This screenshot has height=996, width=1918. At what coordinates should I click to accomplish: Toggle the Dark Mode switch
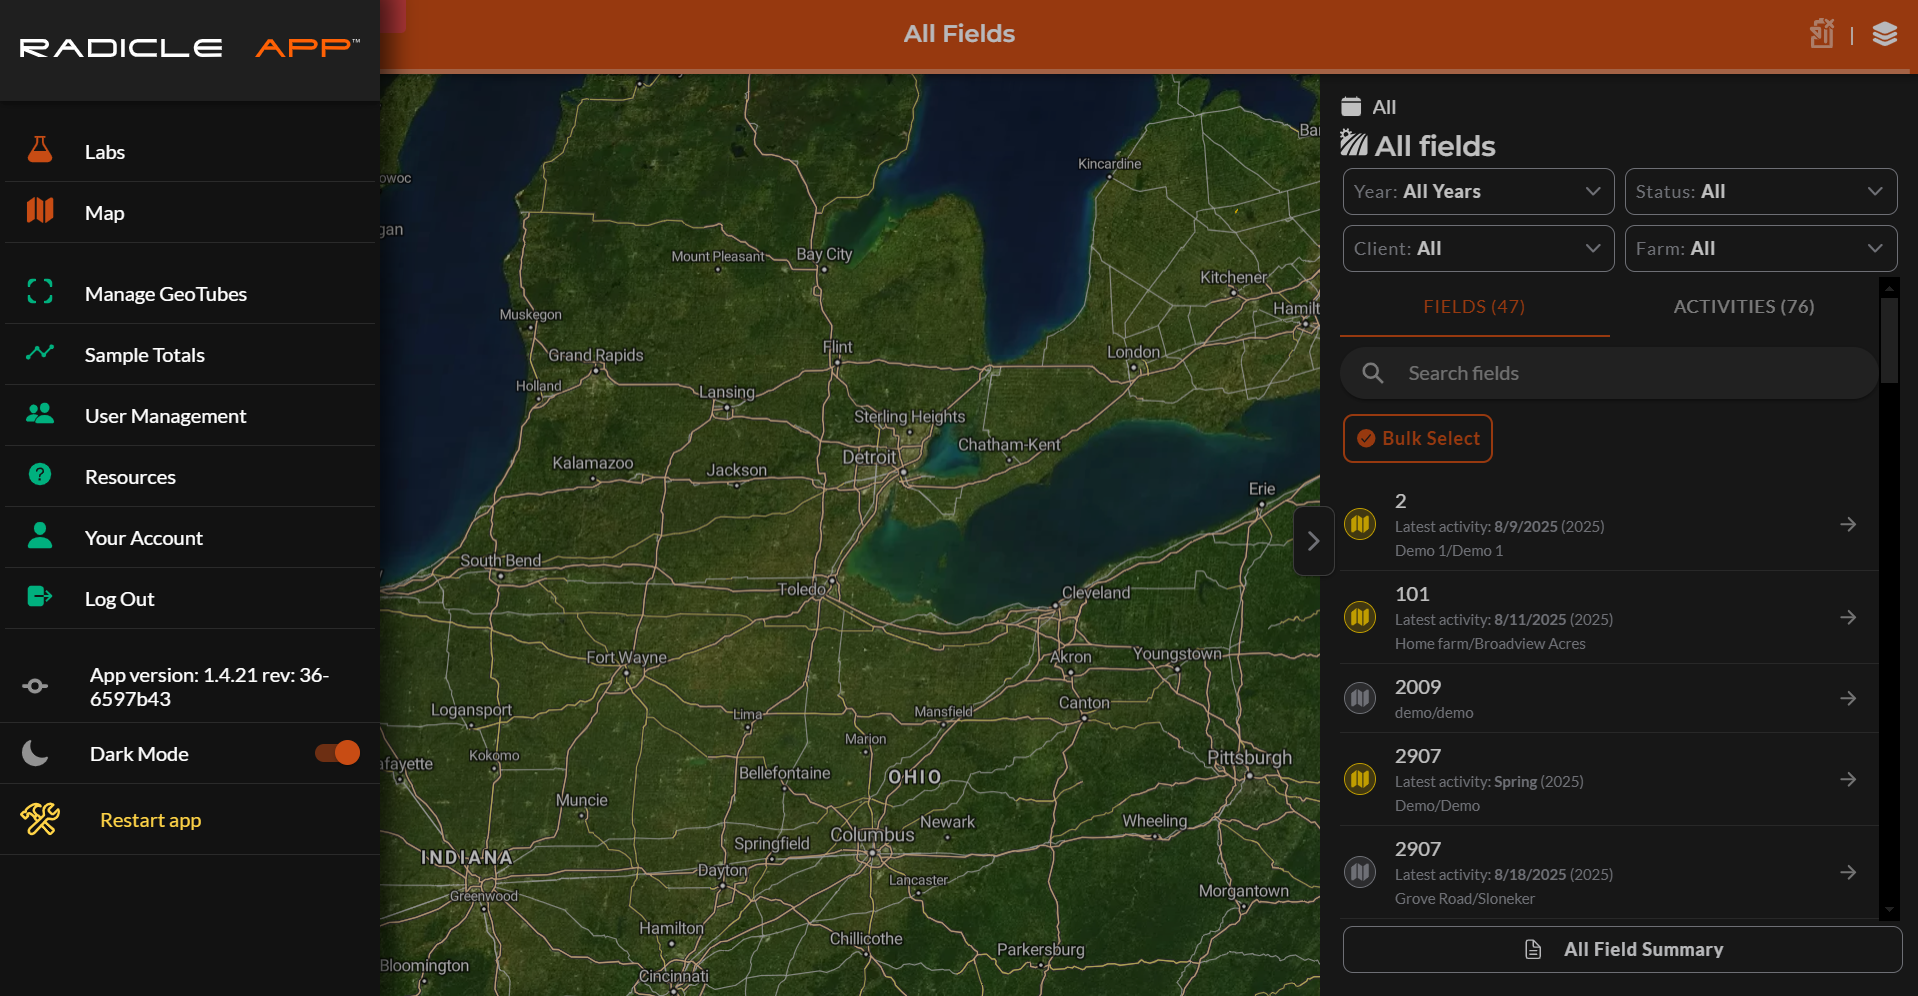point(337,753)
